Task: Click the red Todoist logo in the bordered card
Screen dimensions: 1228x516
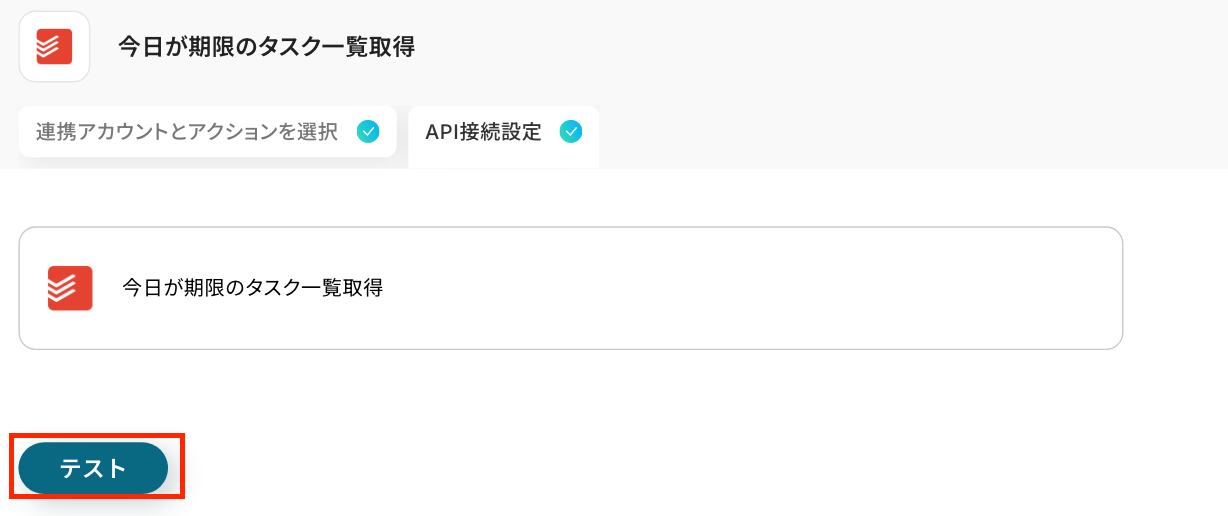Action: pyautogui.click(x=70, y=288)
